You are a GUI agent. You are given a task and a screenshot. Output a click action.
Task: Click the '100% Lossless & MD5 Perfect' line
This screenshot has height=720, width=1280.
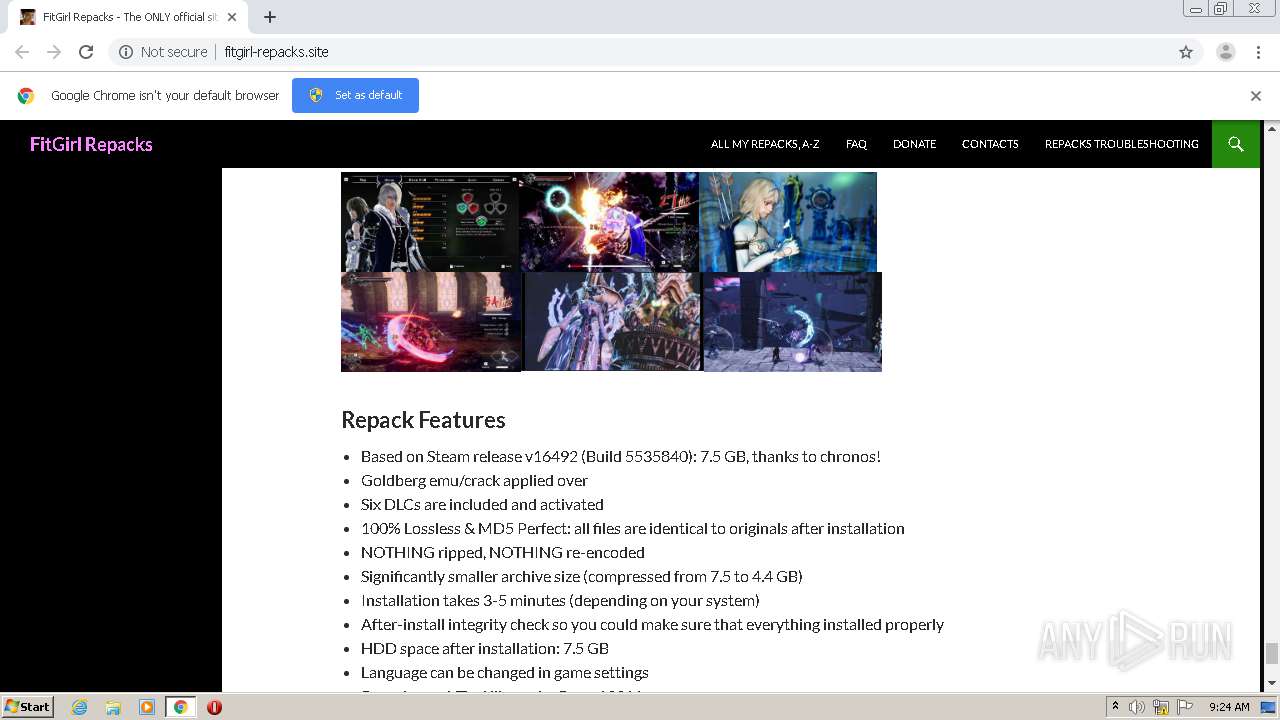pyautogui.click(x=633, y=529)
